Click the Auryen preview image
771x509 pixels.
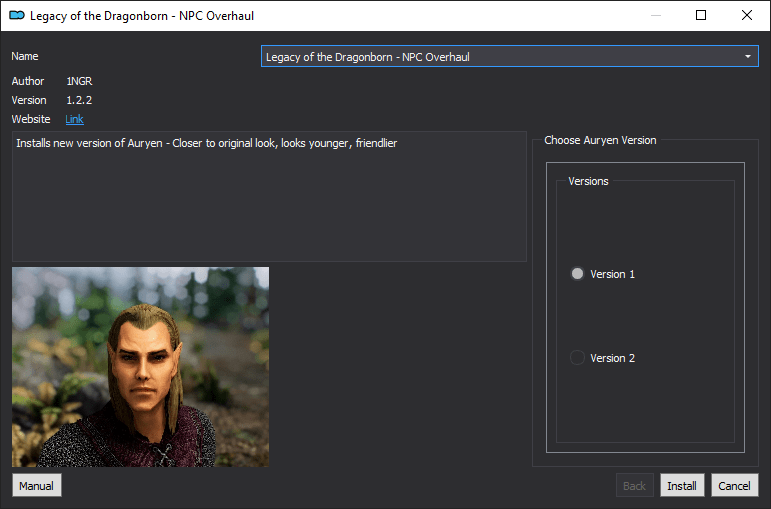click(140, 367)
